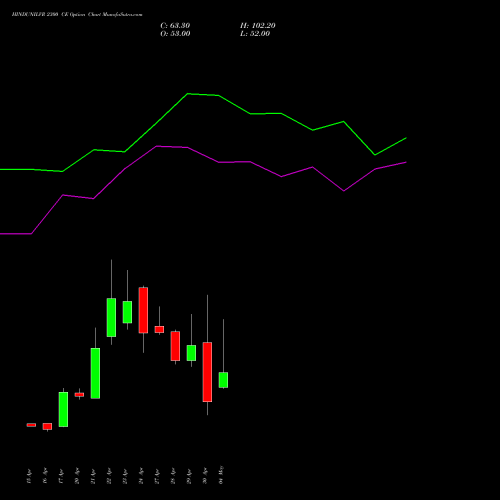This screenshot has height=500, width=500.
Task: Select the 30 Apr date label
Action: click(x=205, y=477)
